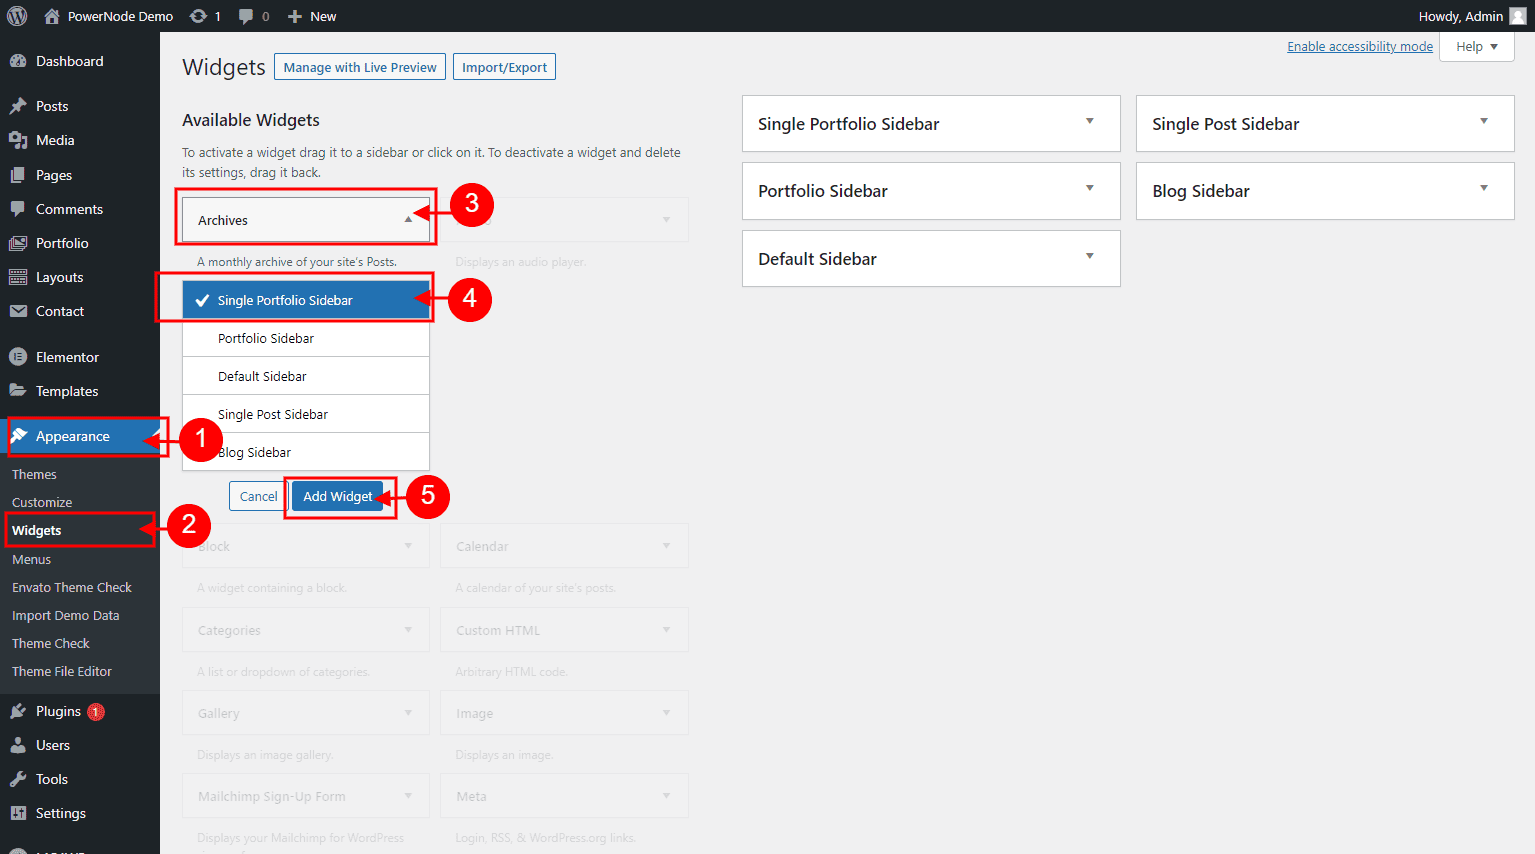Open Dashboard from the sidebar
Screen dimensions: 1535x854
click(69, 61)
